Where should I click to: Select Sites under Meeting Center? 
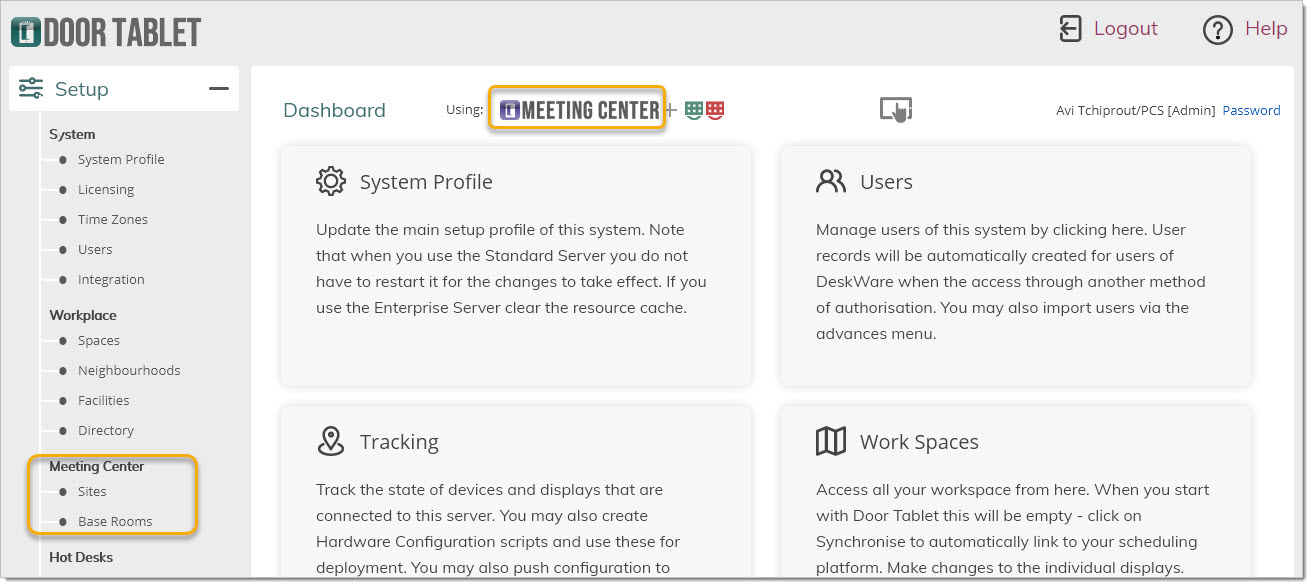(92, 491)
